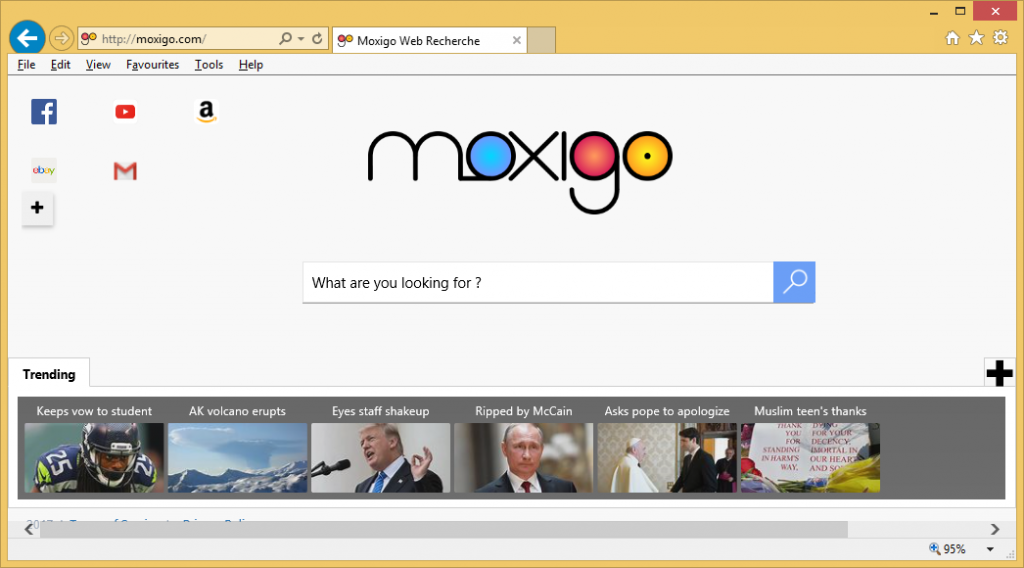
Task: Expand the address bar search dropdown arrow
Action: tap(301, 39)
